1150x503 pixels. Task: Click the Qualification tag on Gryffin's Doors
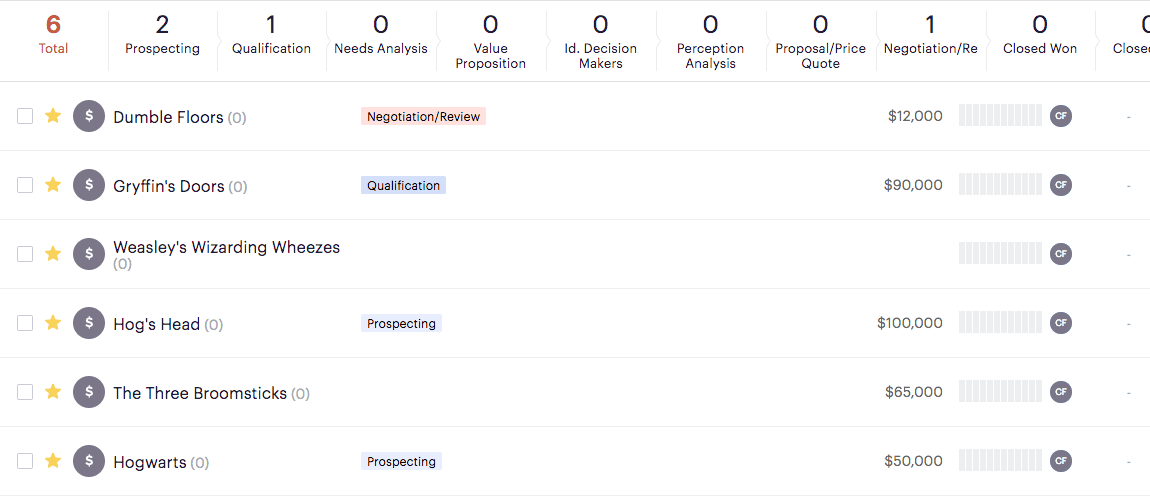point(403,185)
